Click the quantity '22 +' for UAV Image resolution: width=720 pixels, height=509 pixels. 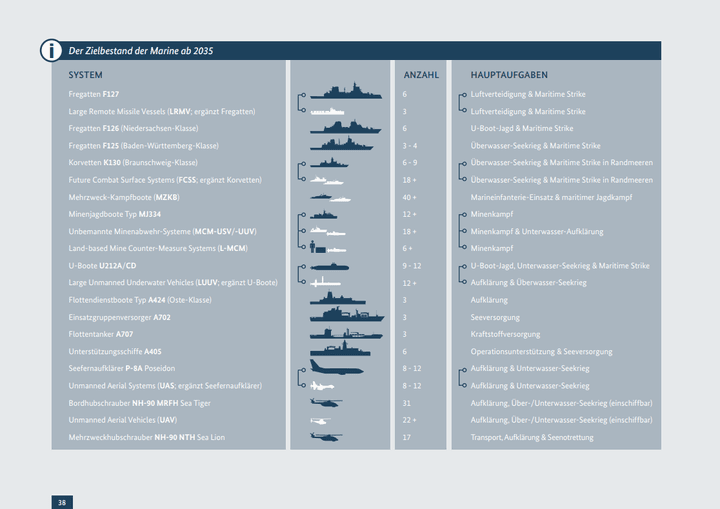410,420
